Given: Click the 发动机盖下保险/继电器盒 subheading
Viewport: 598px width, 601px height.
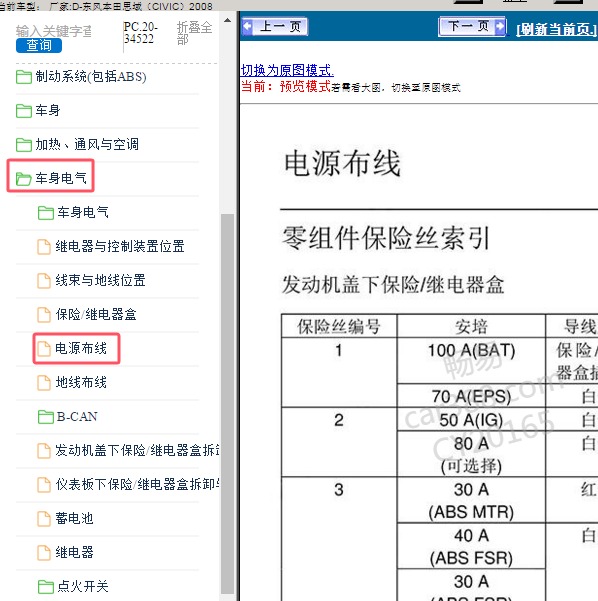Looking at the screenshot, I should coord(393,285).
